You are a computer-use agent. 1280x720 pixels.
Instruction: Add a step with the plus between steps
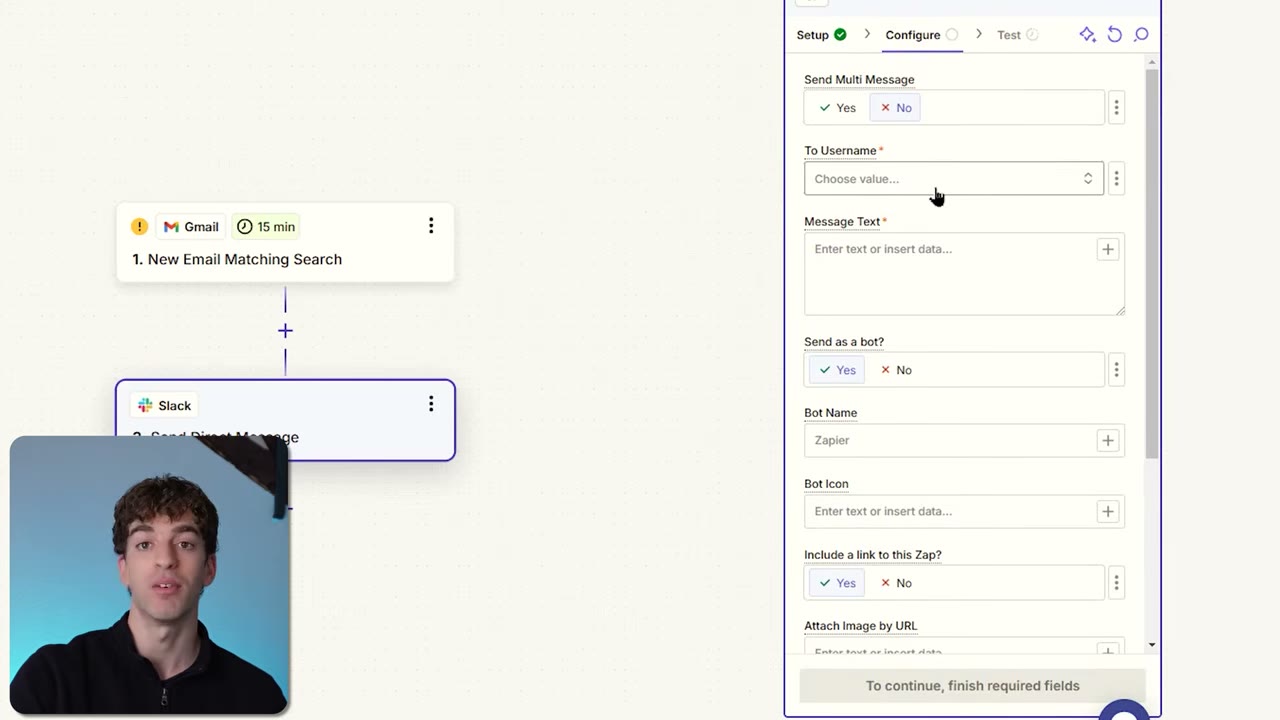285,331
